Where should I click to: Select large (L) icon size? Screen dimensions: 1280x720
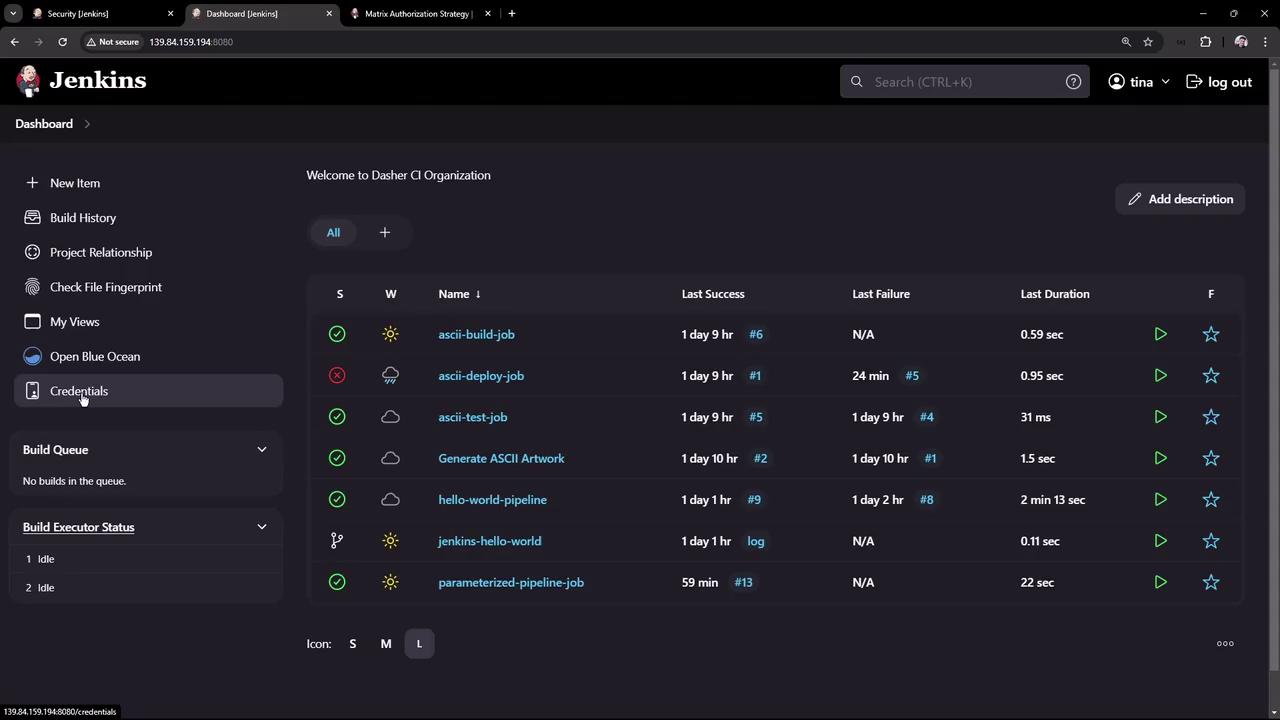tap(419, 644)
